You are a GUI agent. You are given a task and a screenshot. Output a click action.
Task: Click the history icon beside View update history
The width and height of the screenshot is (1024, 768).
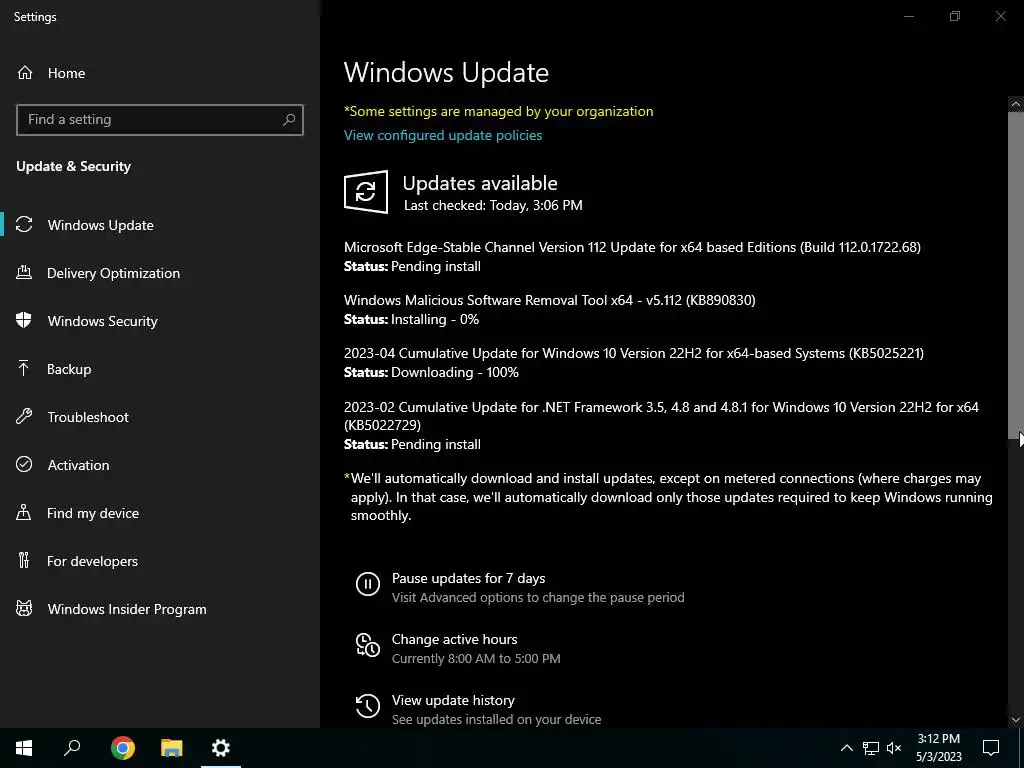[x=368, y=706]
